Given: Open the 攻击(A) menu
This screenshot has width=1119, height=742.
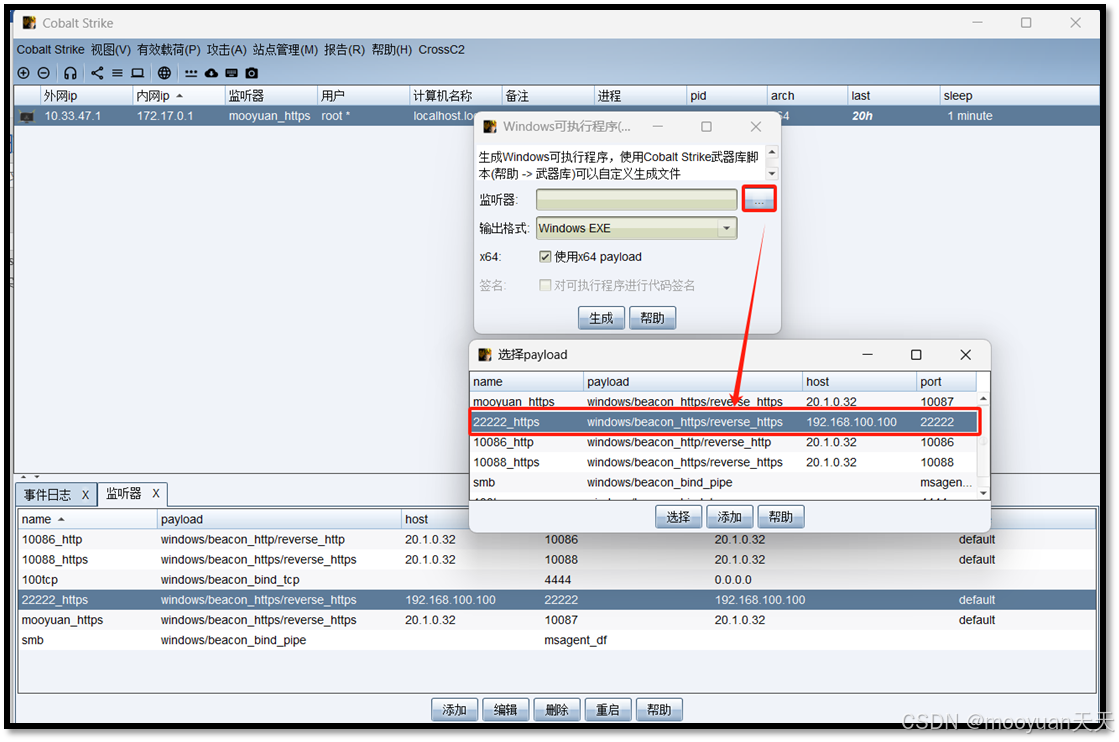Looking at the screenshot, I should (226, 49).
